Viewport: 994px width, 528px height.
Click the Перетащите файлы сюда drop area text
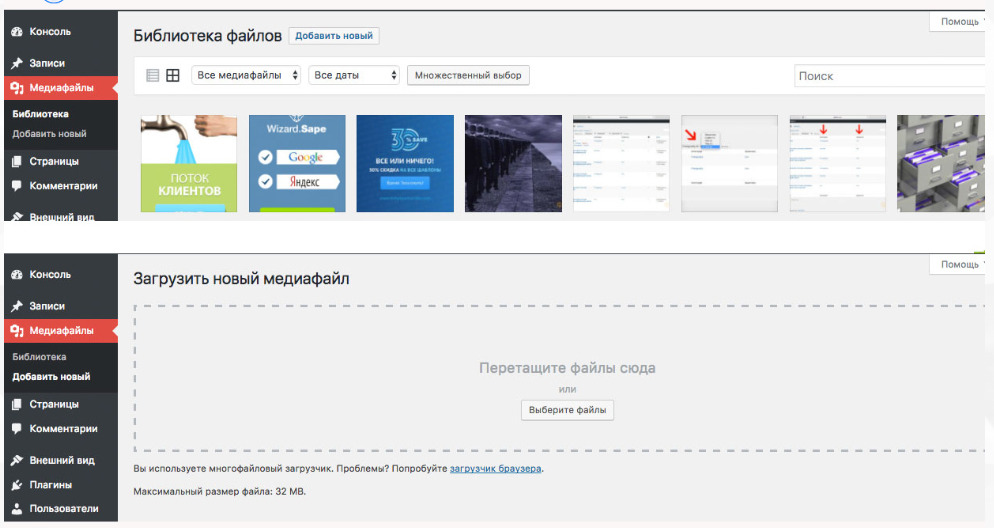[567, 368]
